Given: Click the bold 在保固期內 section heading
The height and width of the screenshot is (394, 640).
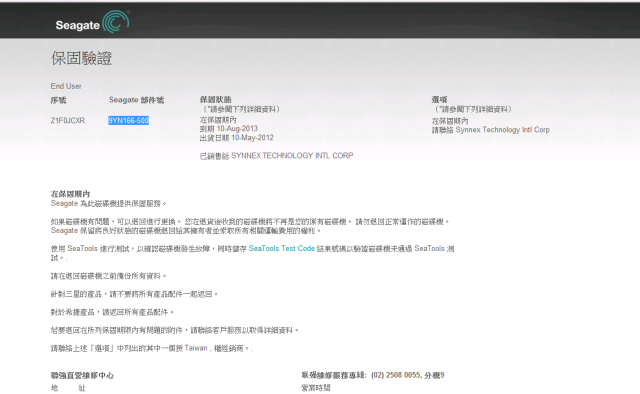Looking at the screenshot, I should [x=70, y=194].
